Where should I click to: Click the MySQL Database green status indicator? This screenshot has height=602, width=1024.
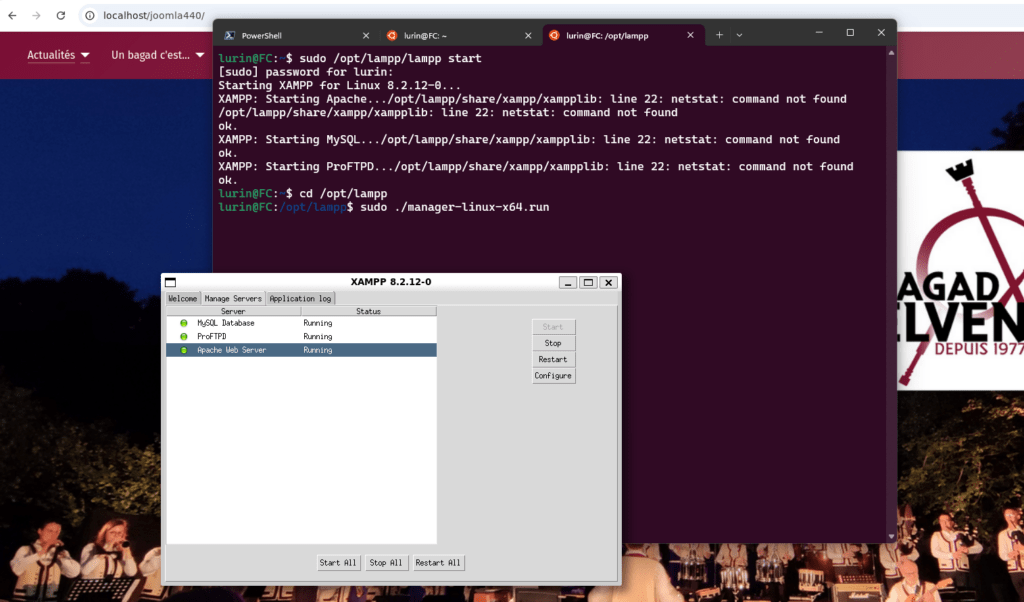[x=184, y=323]
